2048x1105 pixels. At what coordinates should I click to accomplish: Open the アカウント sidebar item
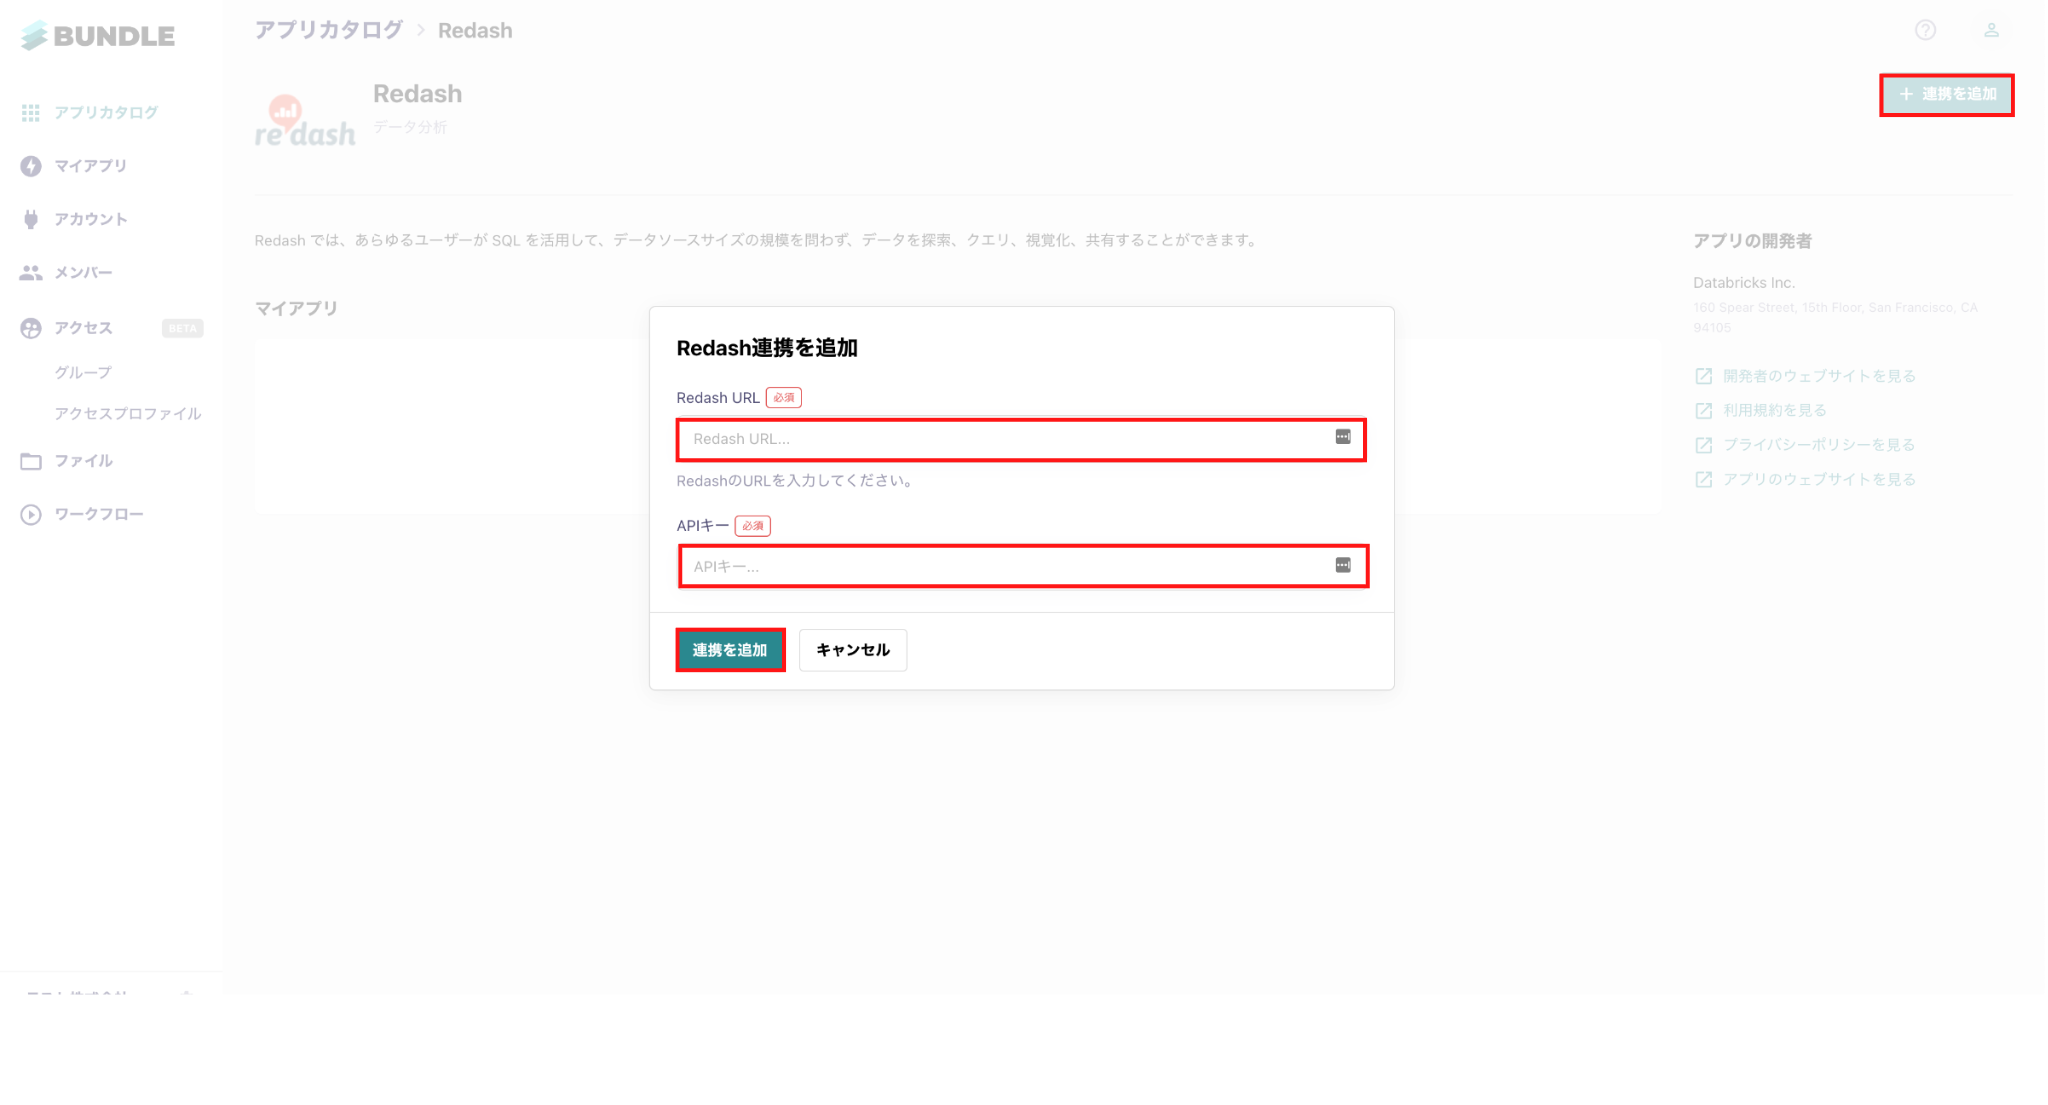coord(90,219)
